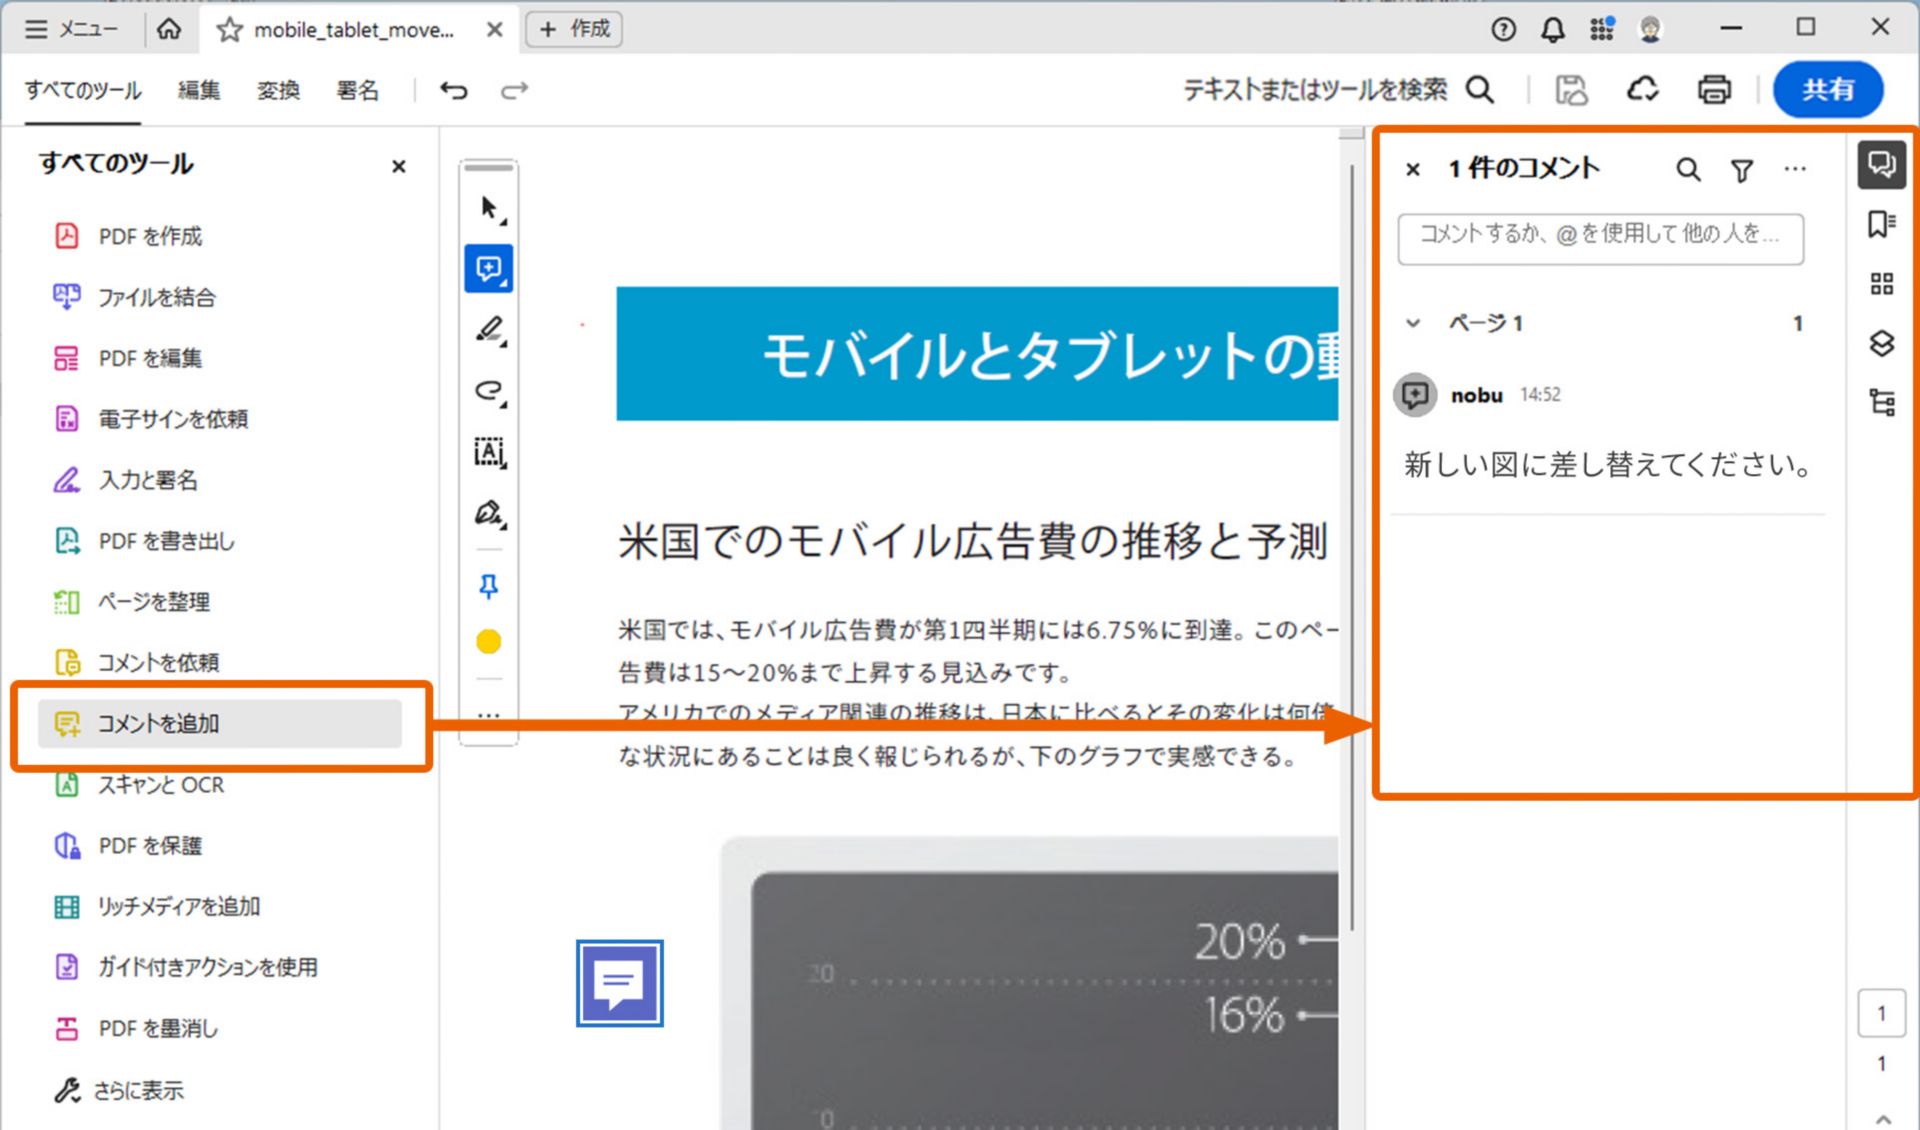Toggle the selection arrow tool
Image resolution: width=1920 pixels, height=1130 pixels.
488,208
